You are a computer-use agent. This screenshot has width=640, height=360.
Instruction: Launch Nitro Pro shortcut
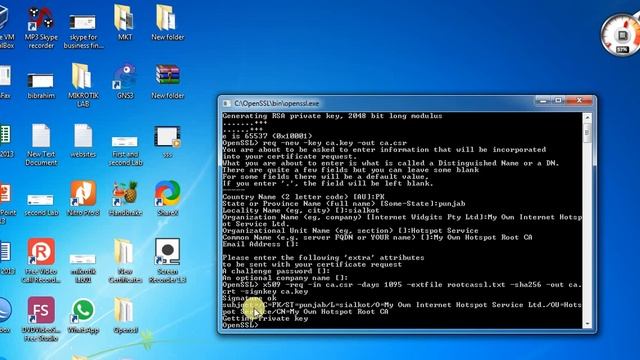(83, 198)
